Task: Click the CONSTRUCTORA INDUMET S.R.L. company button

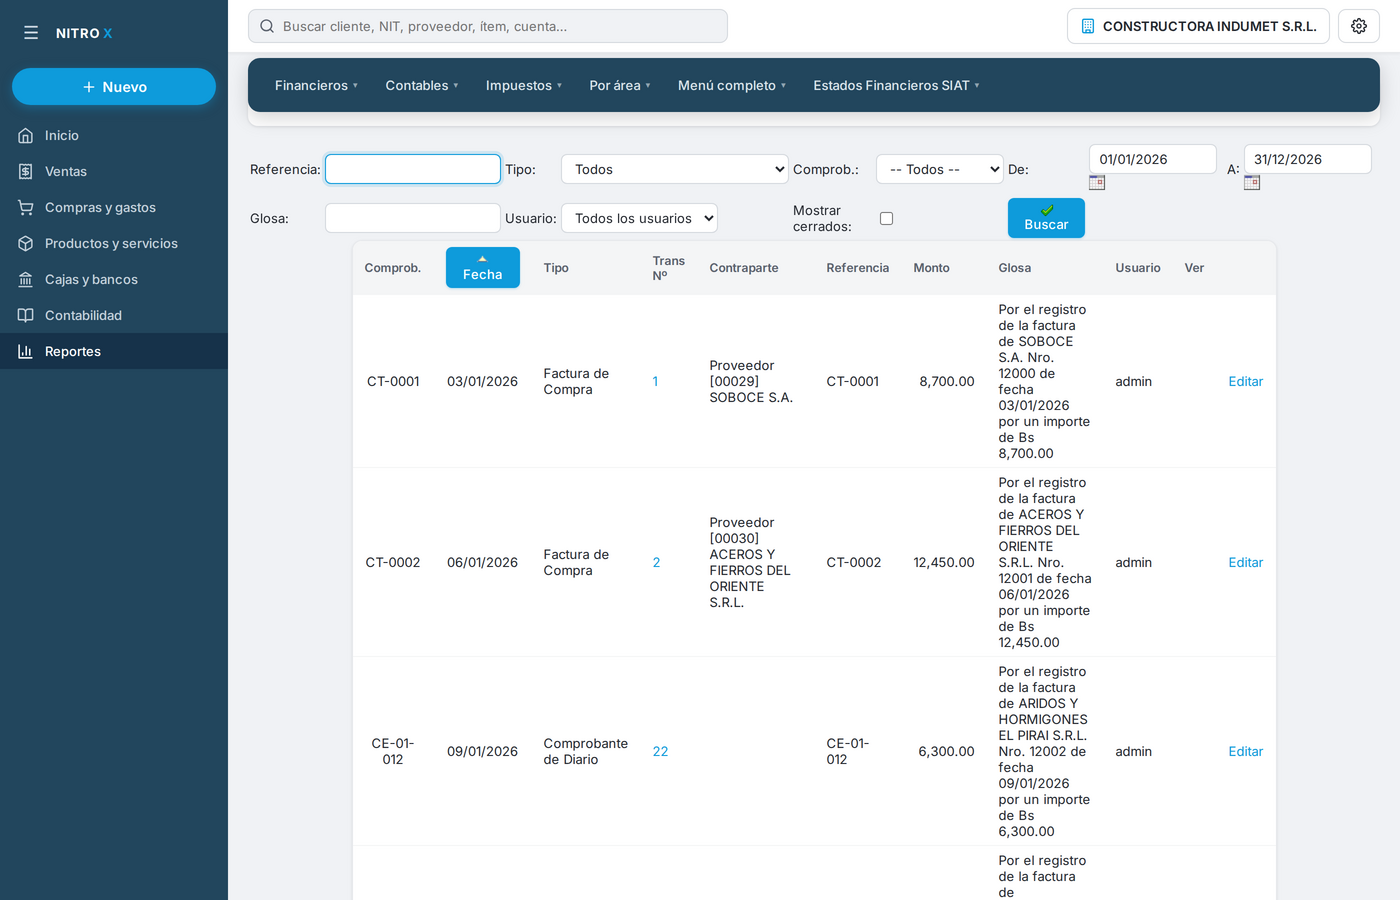Action: coord(1198,26)
